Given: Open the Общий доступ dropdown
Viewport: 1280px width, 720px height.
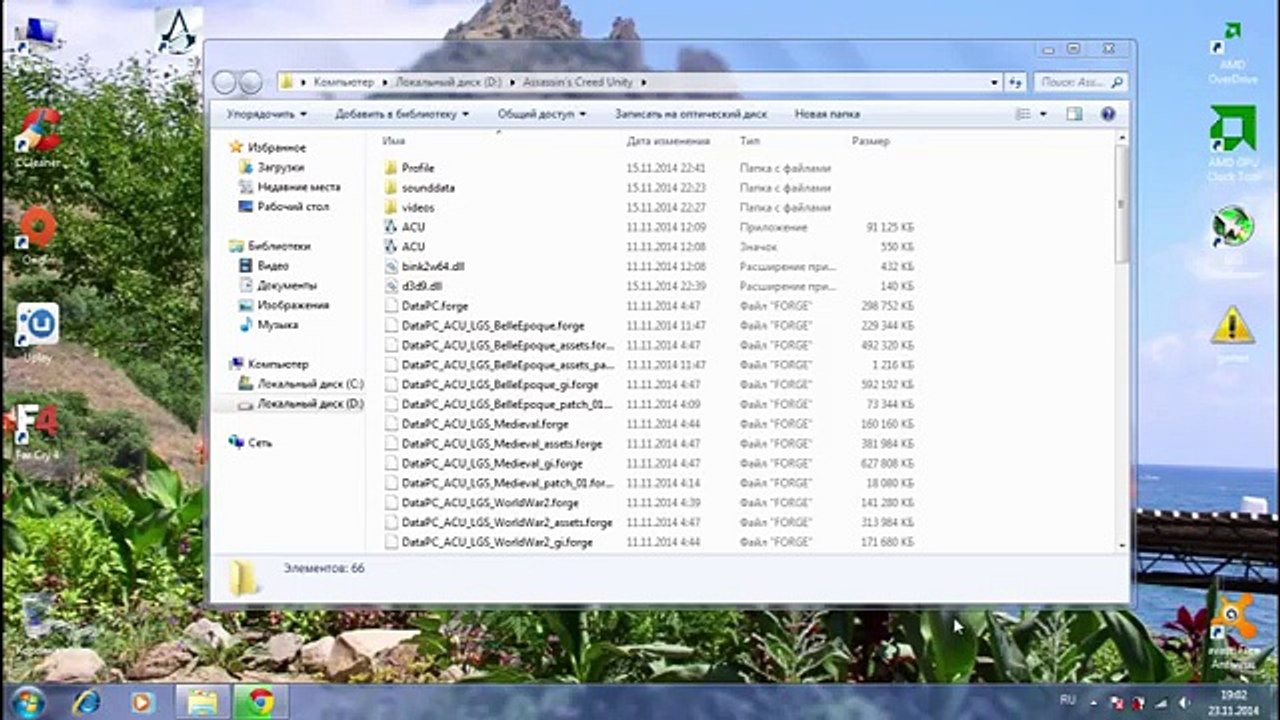Looking at the screenshot, I should (542, 114).
